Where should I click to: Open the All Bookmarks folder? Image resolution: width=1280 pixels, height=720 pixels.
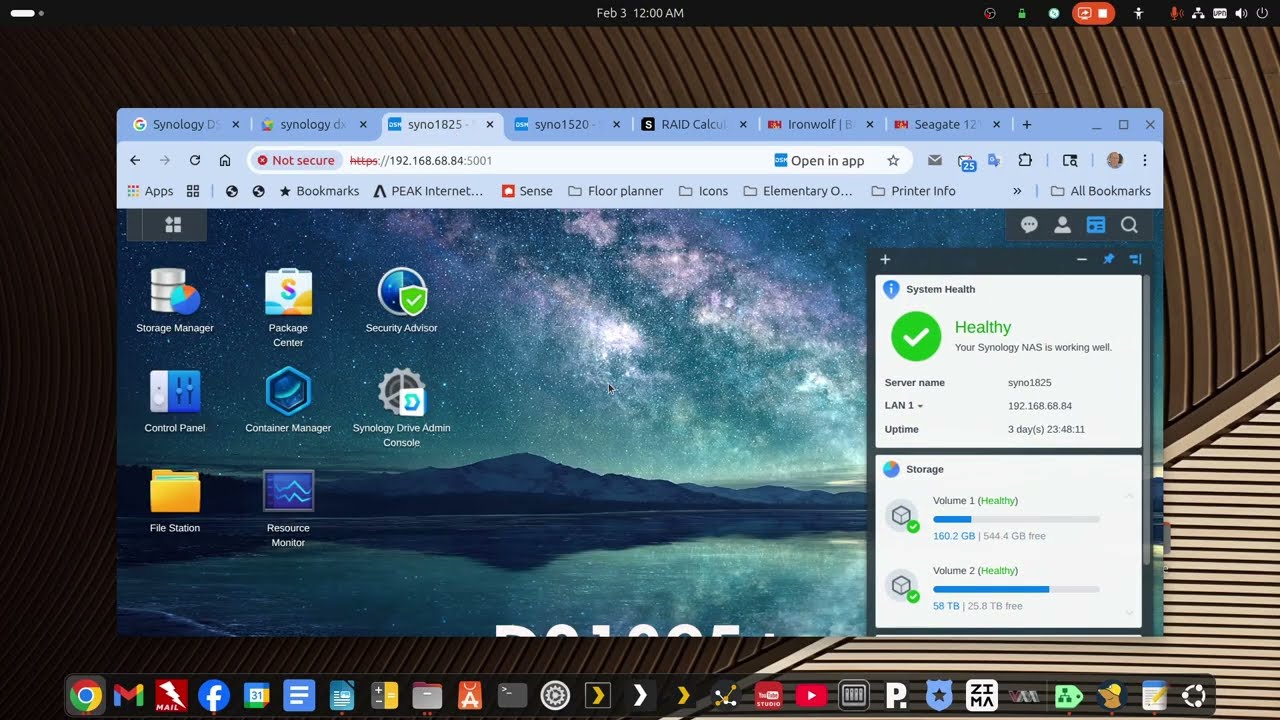pyautogui.click(x=1100, y=191)
